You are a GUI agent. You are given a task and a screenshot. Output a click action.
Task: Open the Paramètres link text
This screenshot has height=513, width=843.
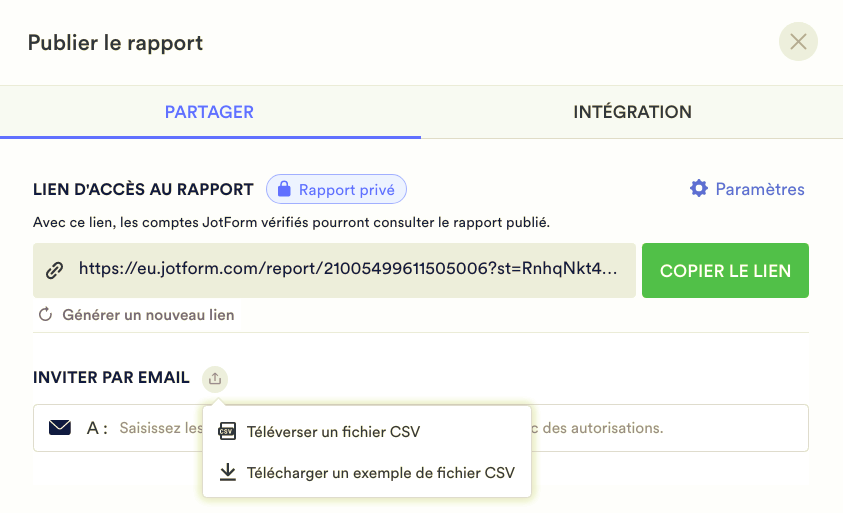[760, 189]
